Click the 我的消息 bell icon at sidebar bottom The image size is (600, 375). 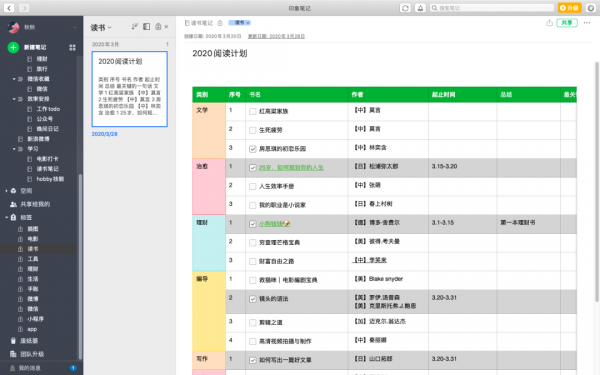click(12, 368)
